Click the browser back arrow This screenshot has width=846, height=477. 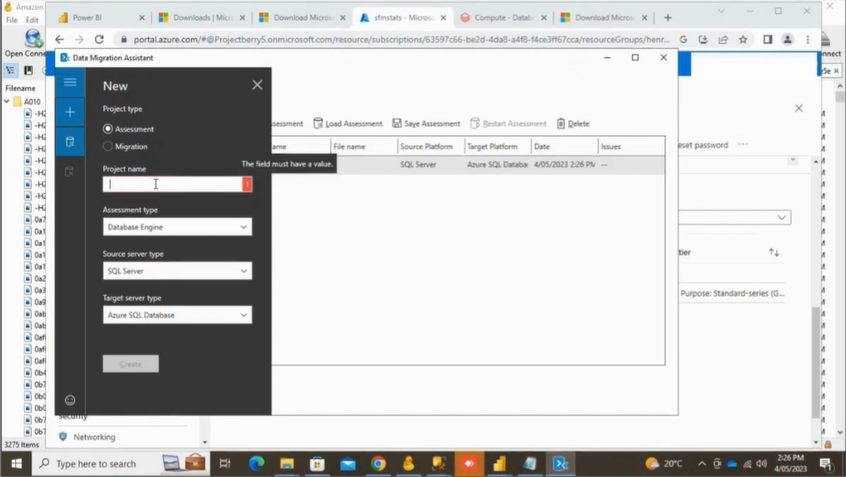[59, 39]
